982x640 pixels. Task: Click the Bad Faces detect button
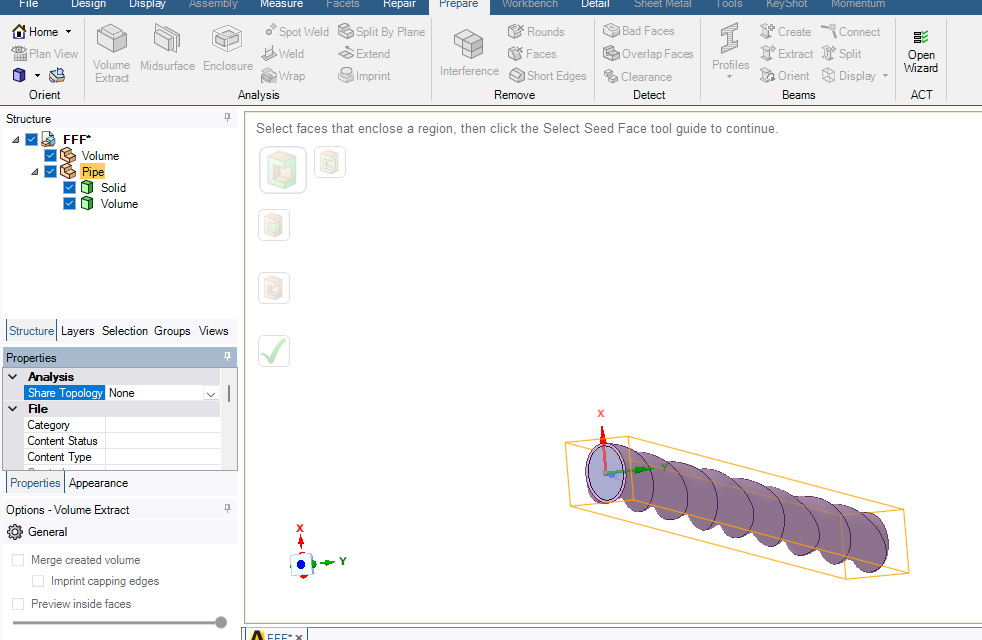[638, 31]
